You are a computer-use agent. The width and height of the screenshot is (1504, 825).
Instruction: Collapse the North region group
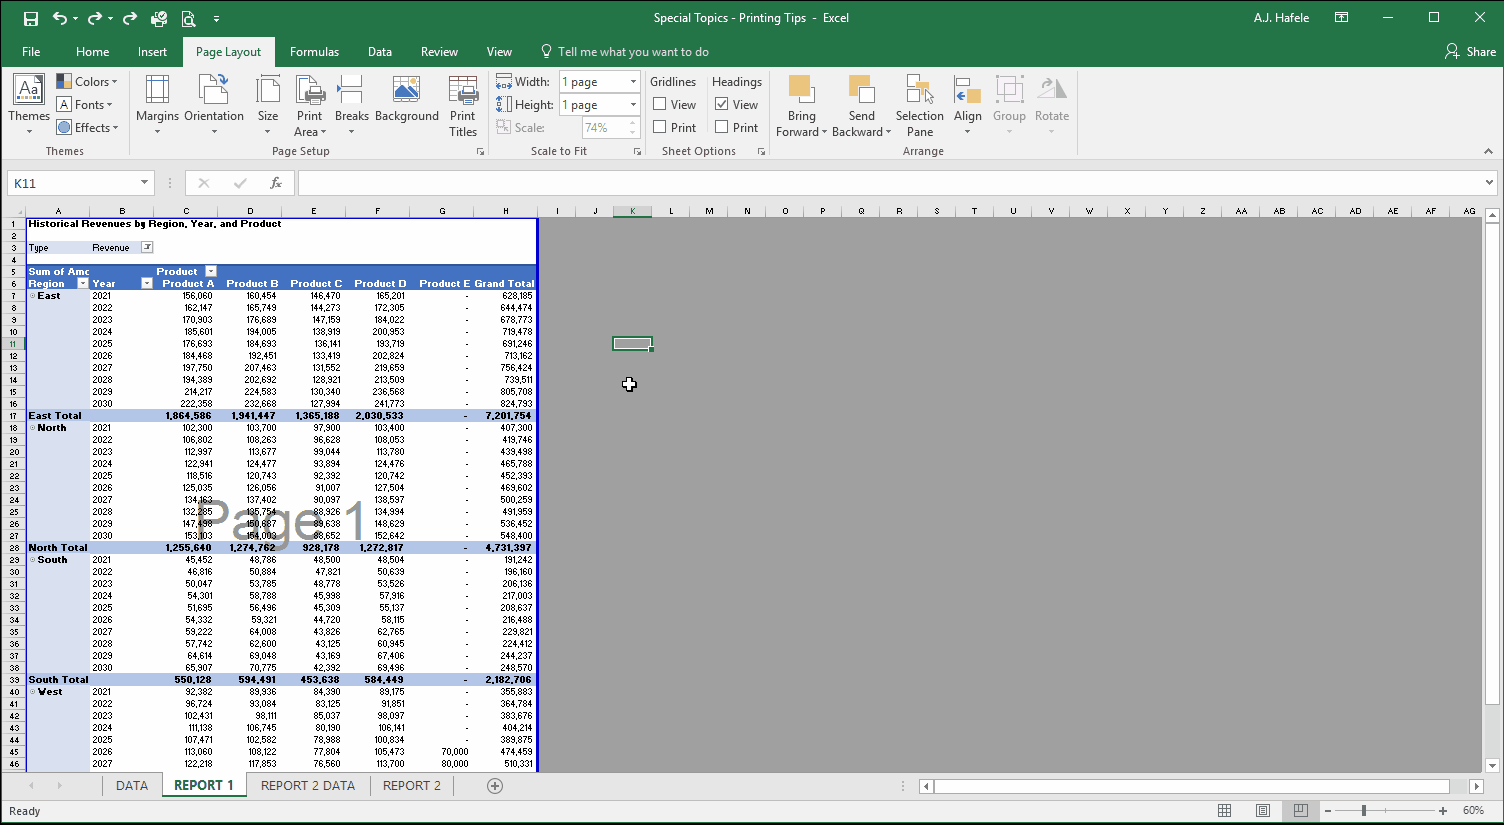32,428
